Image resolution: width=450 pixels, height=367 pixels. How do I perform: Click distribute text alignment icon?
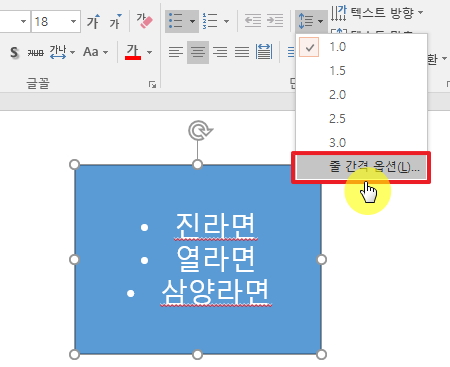264,52
